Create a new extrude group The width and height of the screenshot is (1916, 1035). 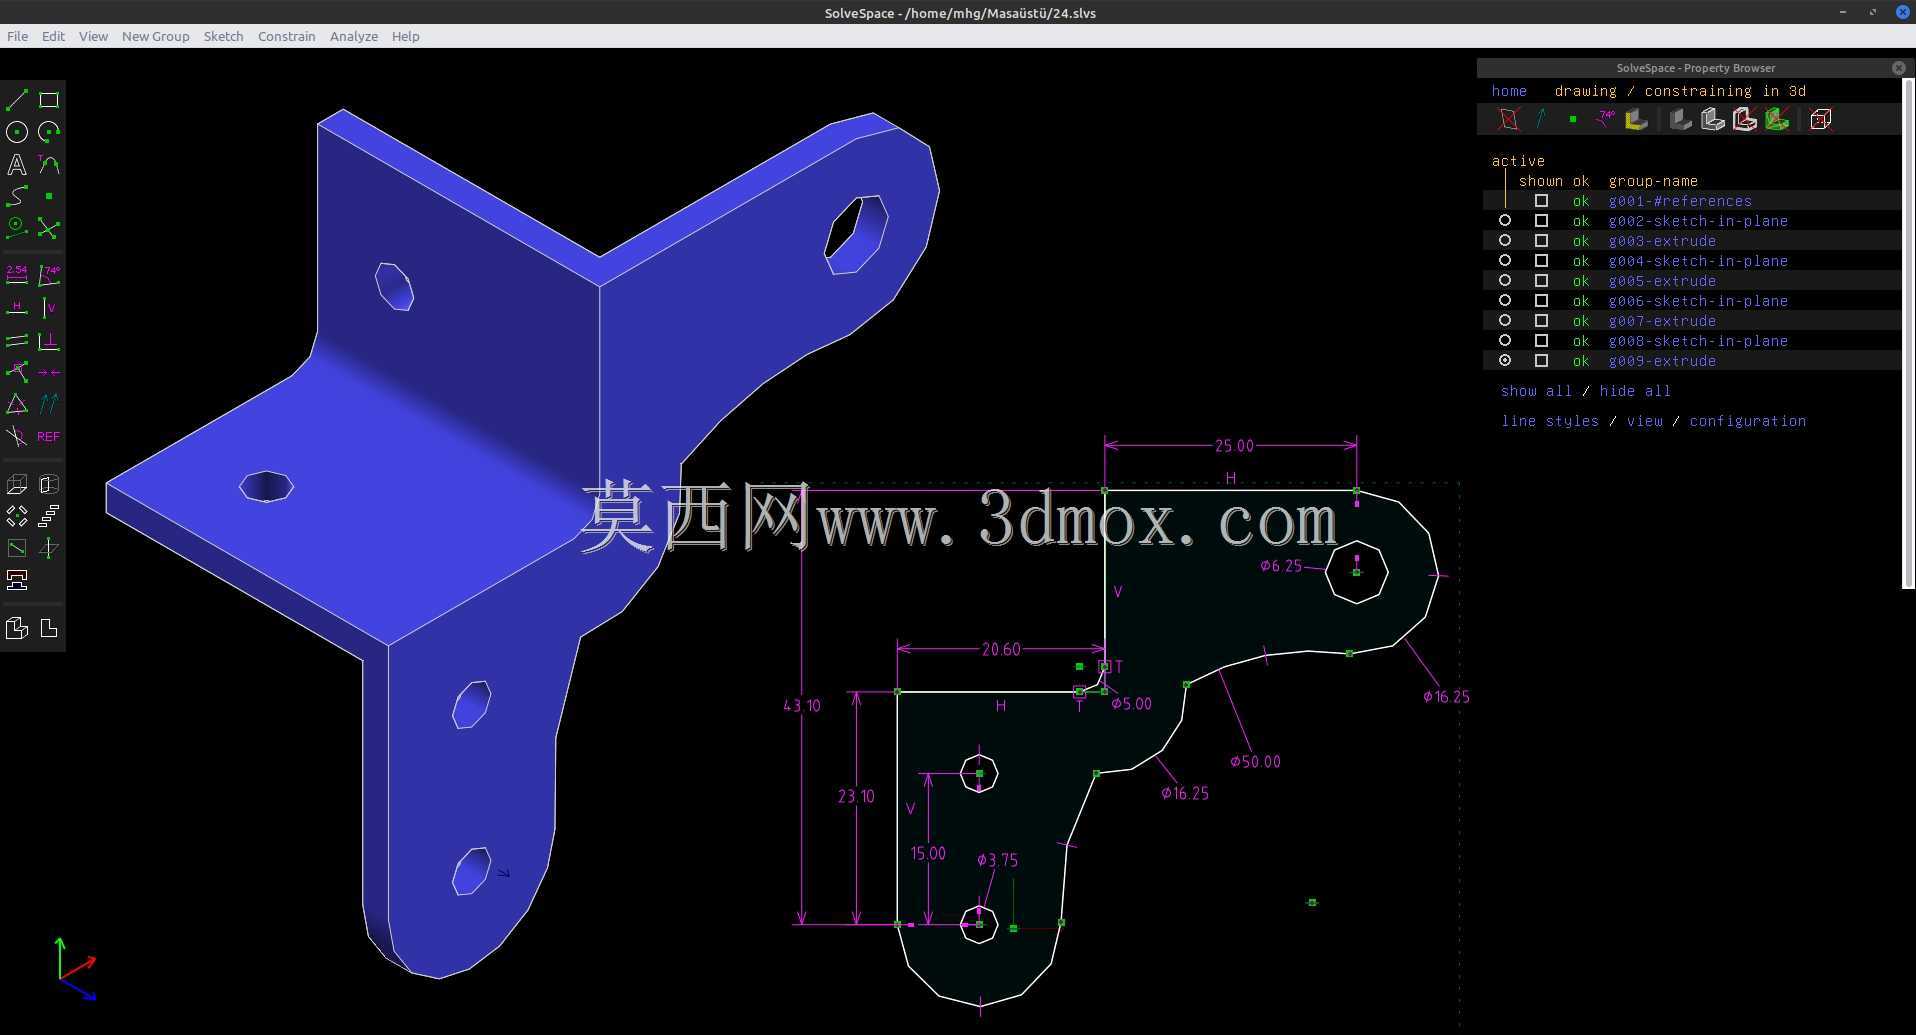coord(17,485)
